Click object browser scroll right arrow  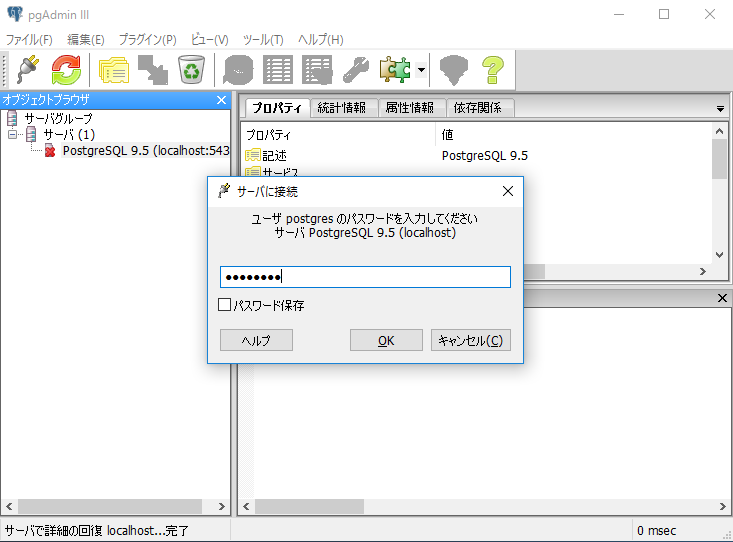click(222, 506)
